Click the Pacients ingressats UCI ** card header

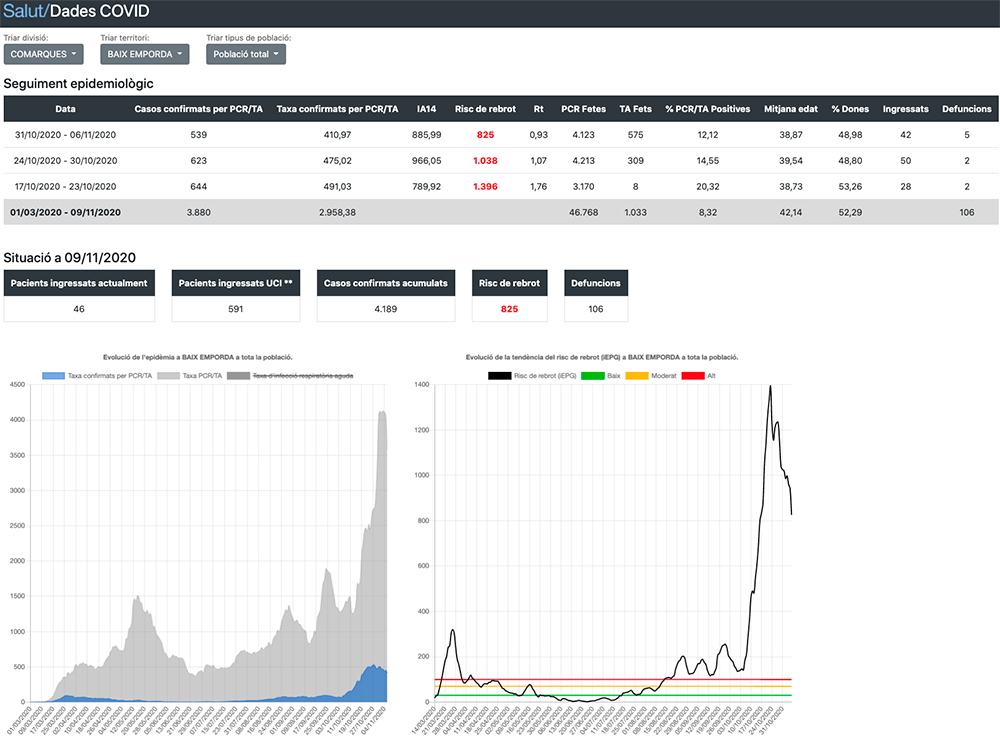tap(235, 283)
